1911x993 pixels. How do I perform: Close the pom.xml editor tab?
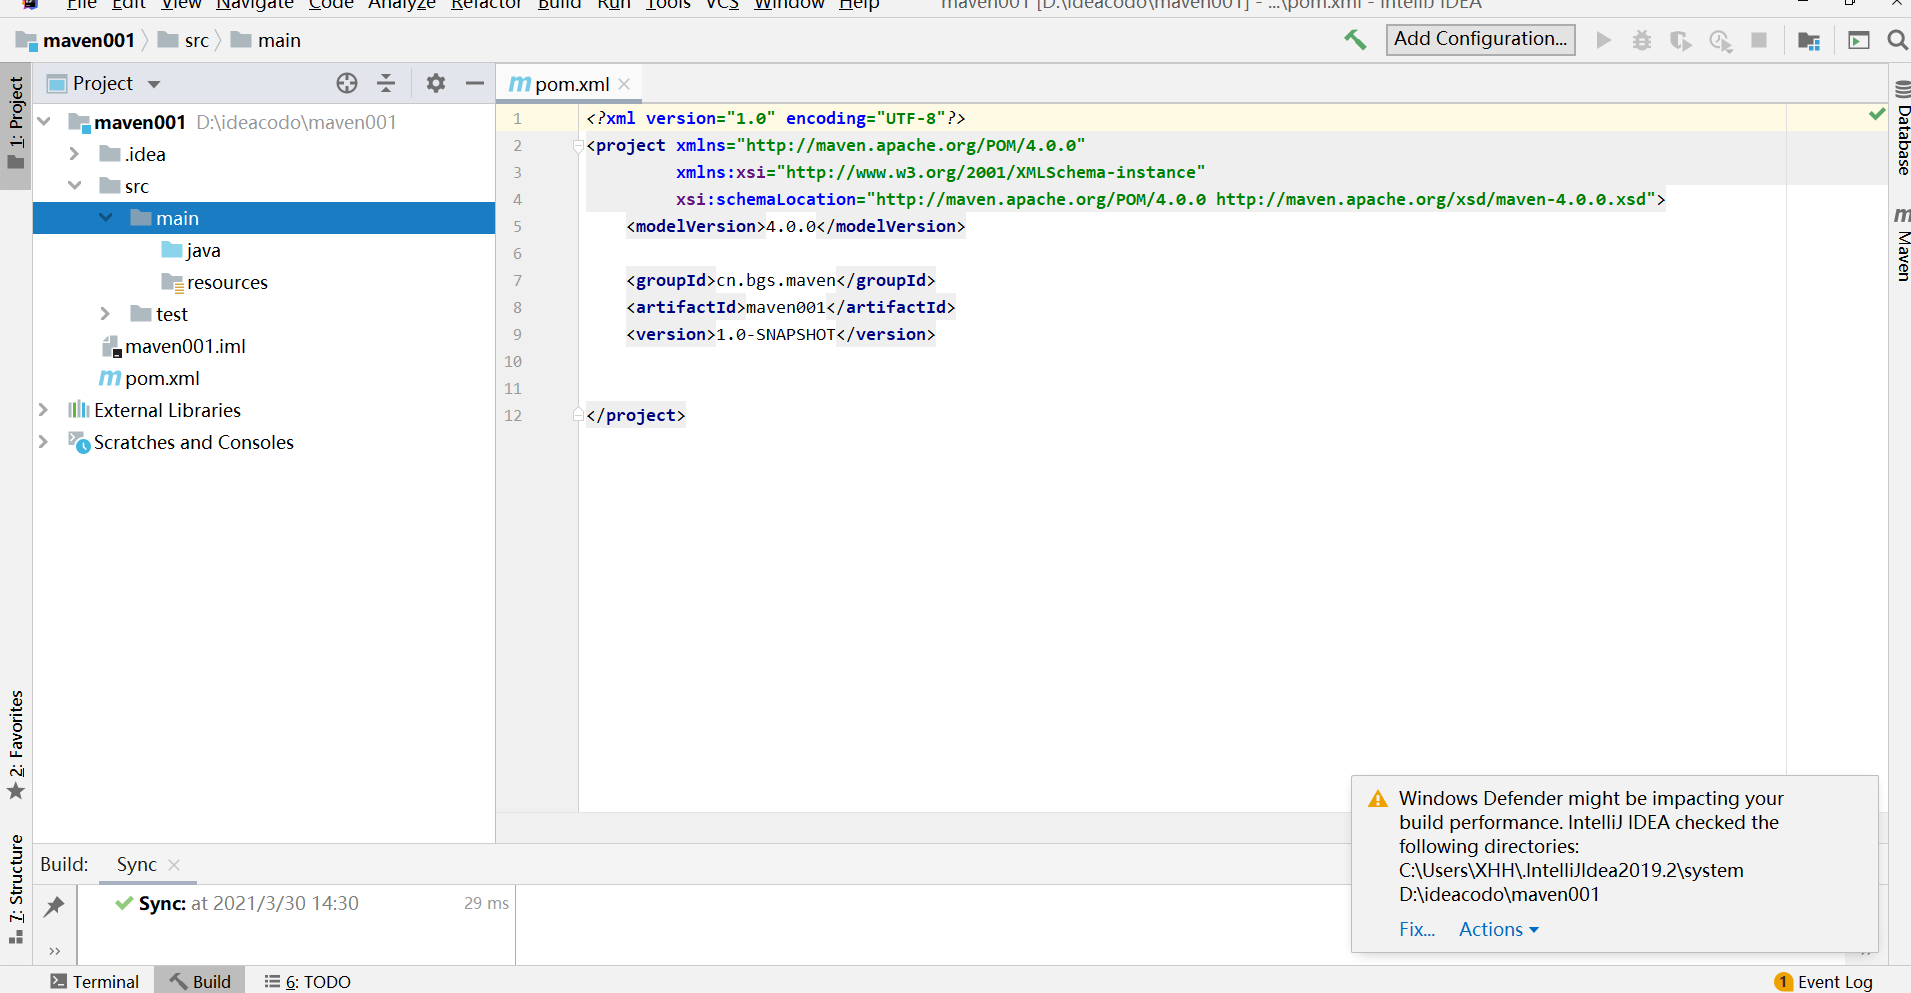[624, 84]
